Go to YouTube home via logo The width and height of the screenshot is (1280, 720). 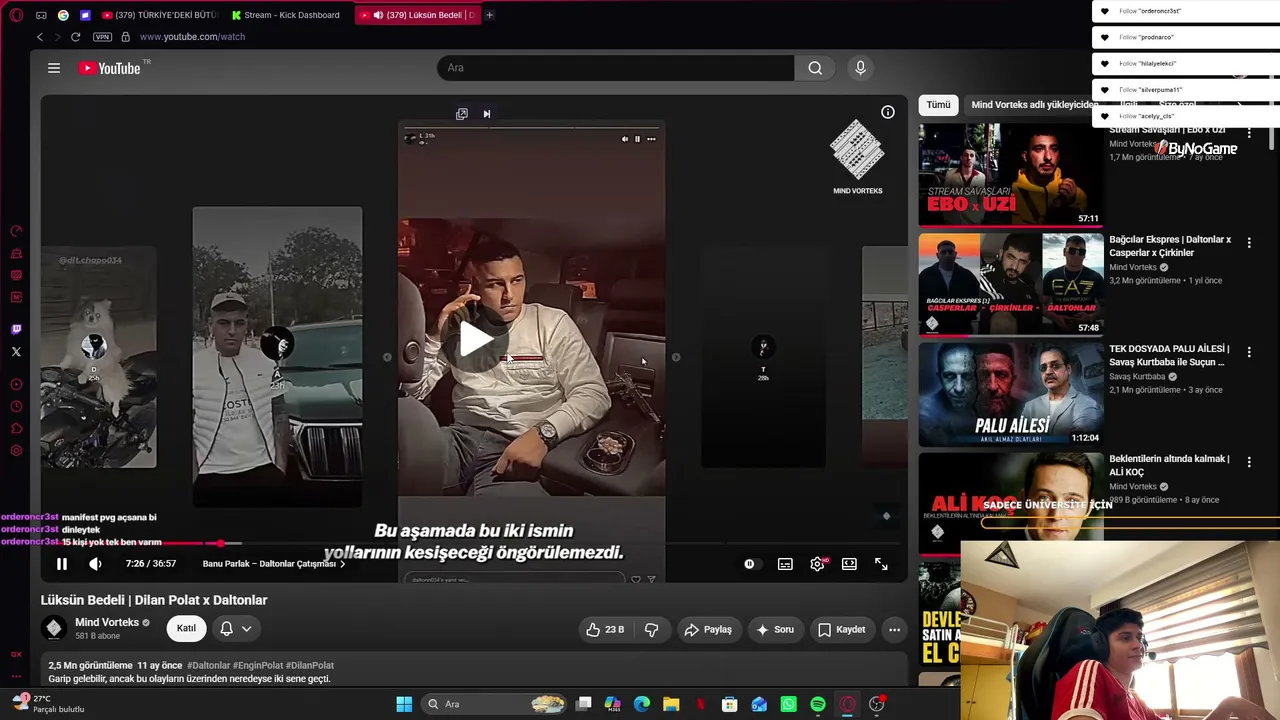pos(110,68)
